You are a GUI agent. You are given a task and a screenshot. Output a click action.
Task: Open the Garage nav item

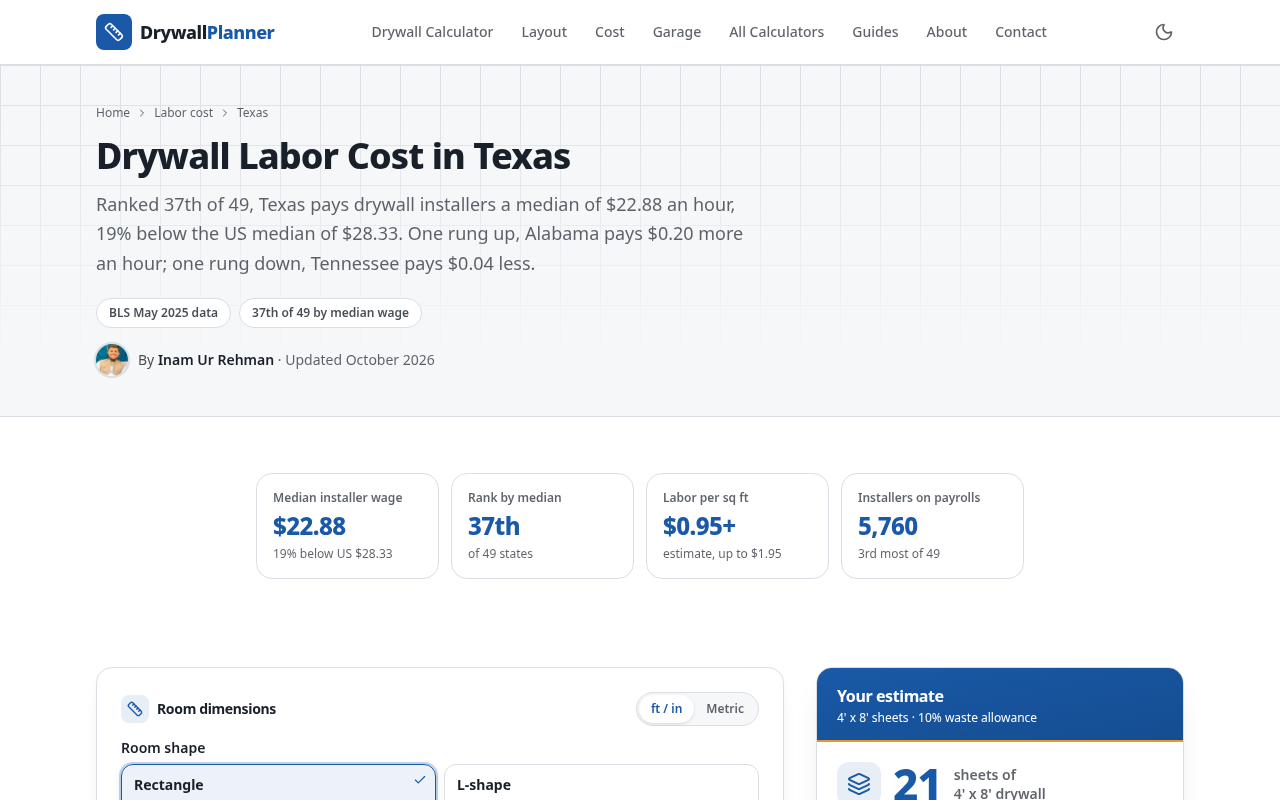[677, 32]
